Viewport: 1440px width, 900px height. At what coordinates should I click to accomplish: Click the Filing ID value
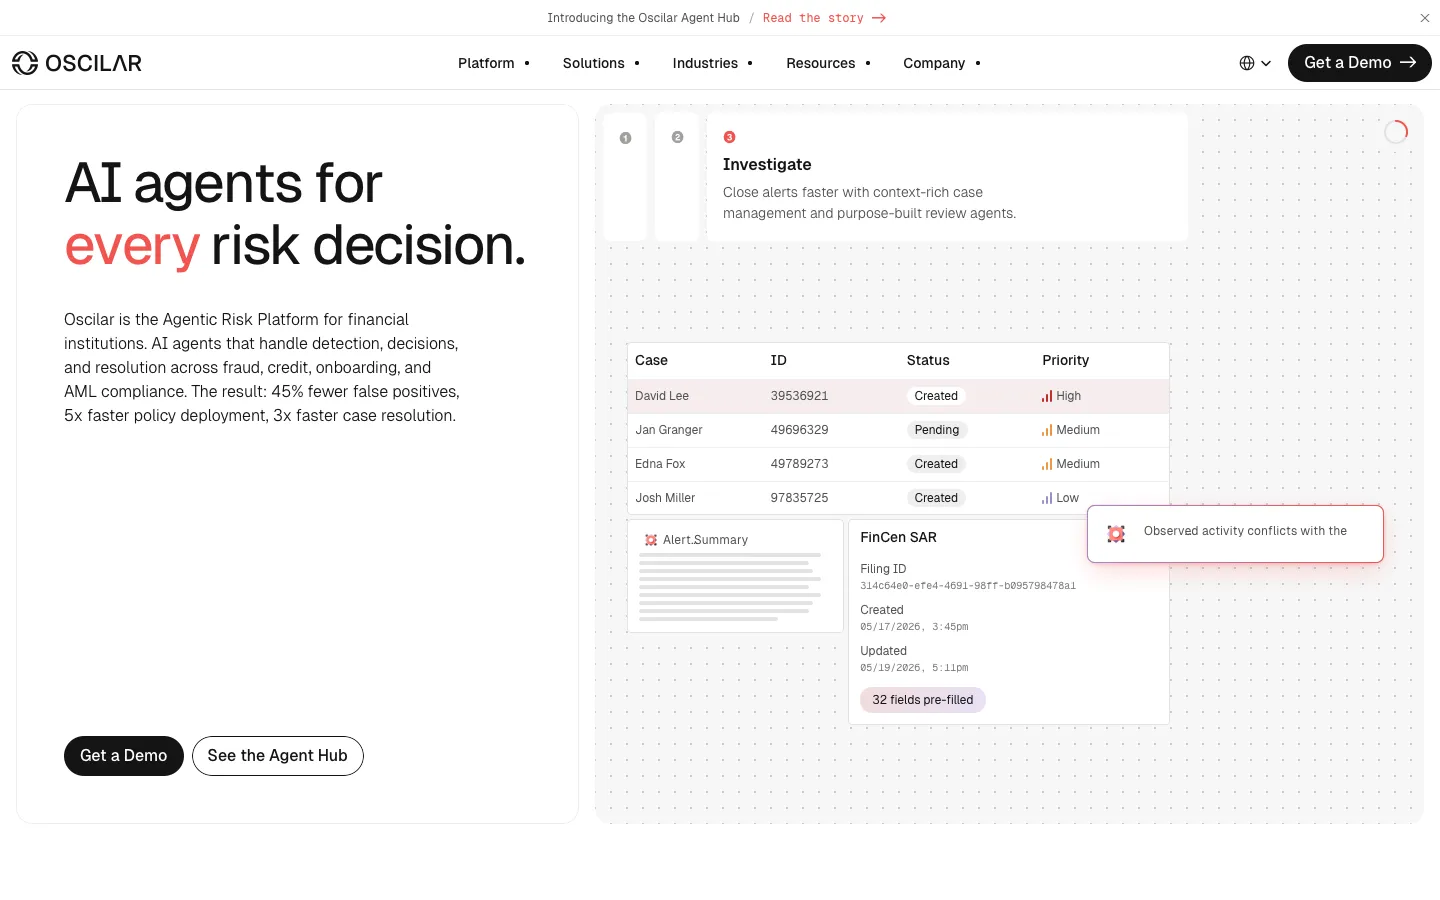tap(968, 586)
